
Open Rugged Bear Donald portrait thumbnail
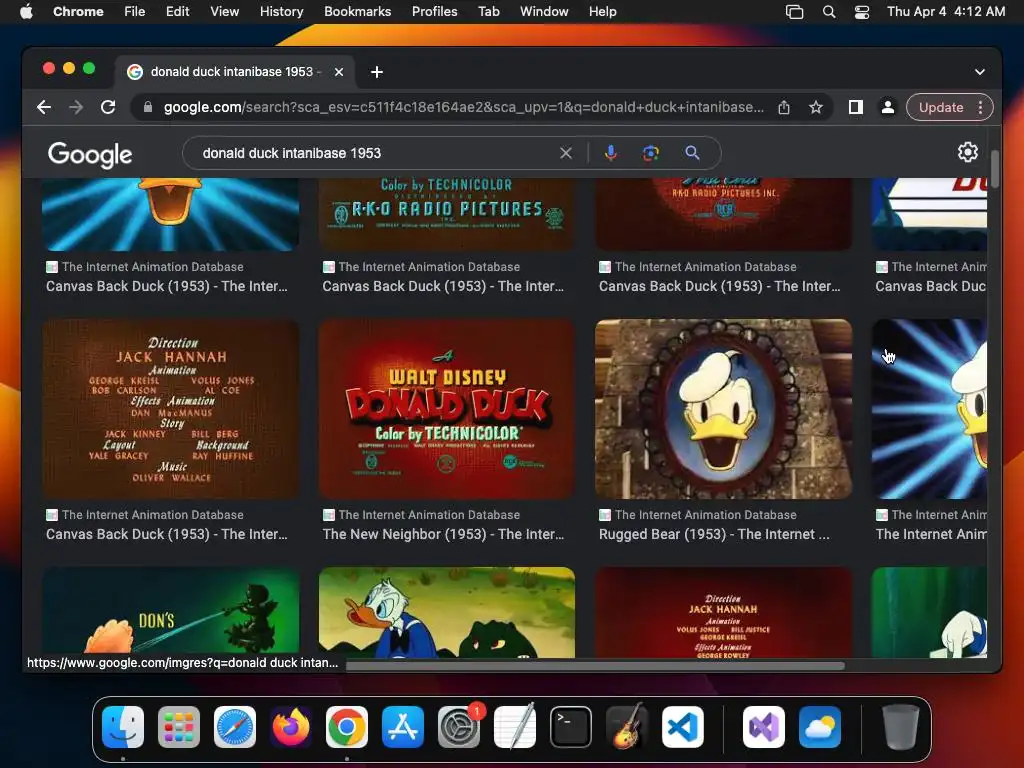point(724,409)
